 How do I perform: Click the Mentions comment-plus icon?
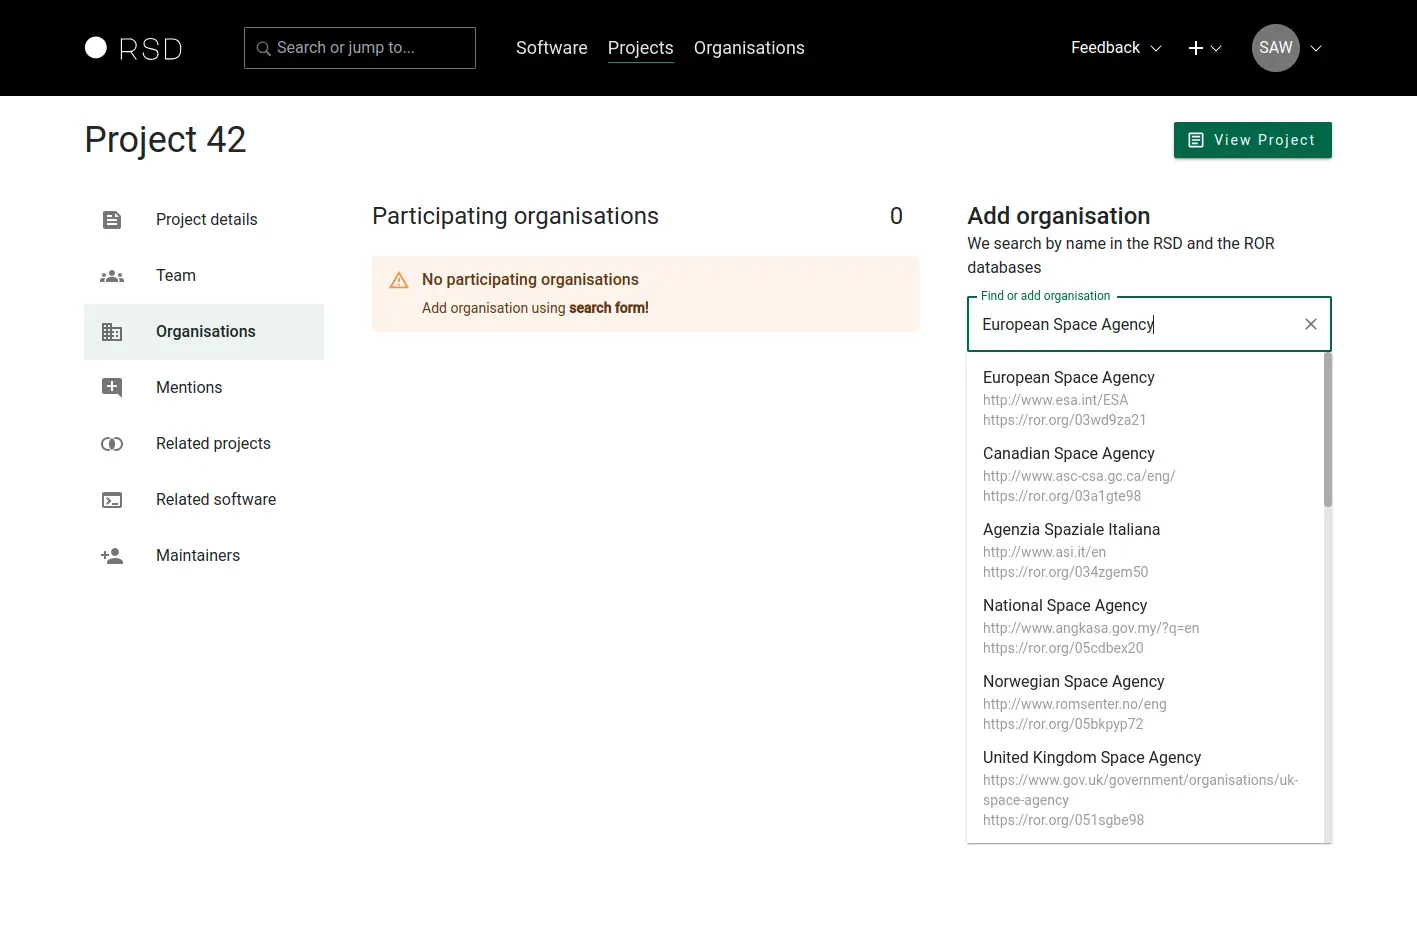[112, 388]
